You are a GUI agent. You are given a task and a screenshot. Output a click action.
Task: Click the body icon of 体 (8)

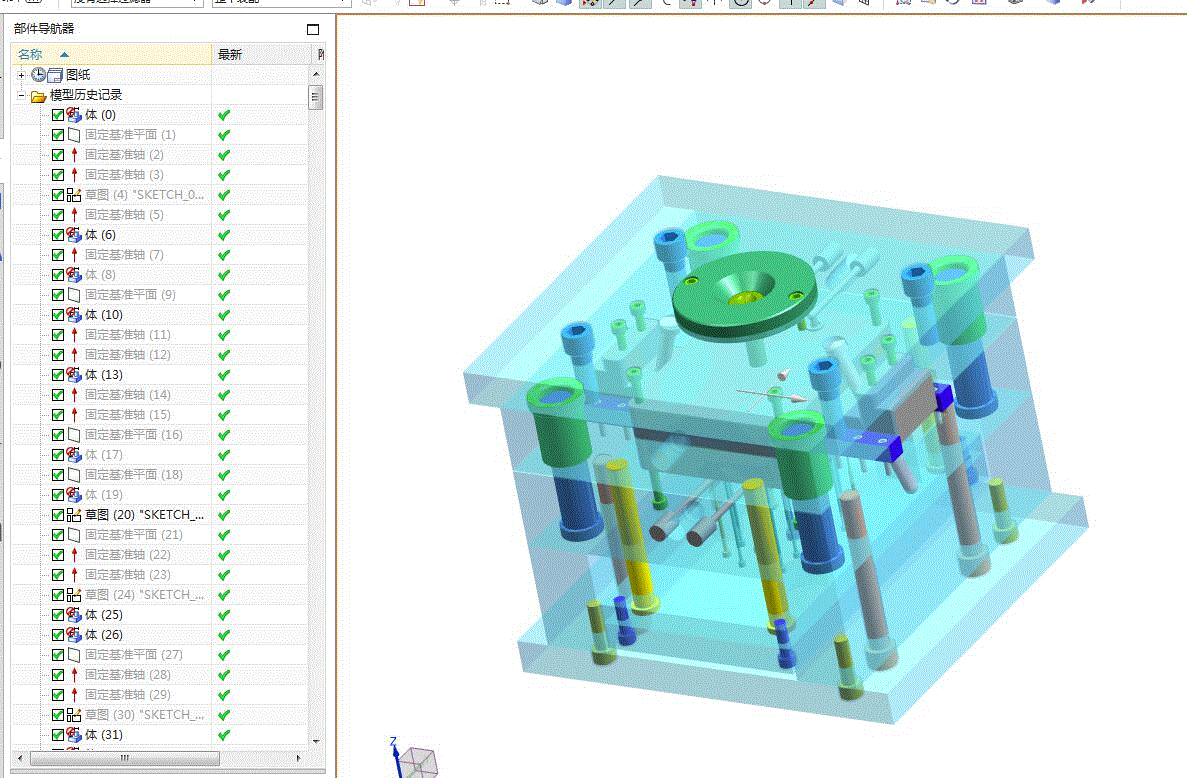click(73, 275)
